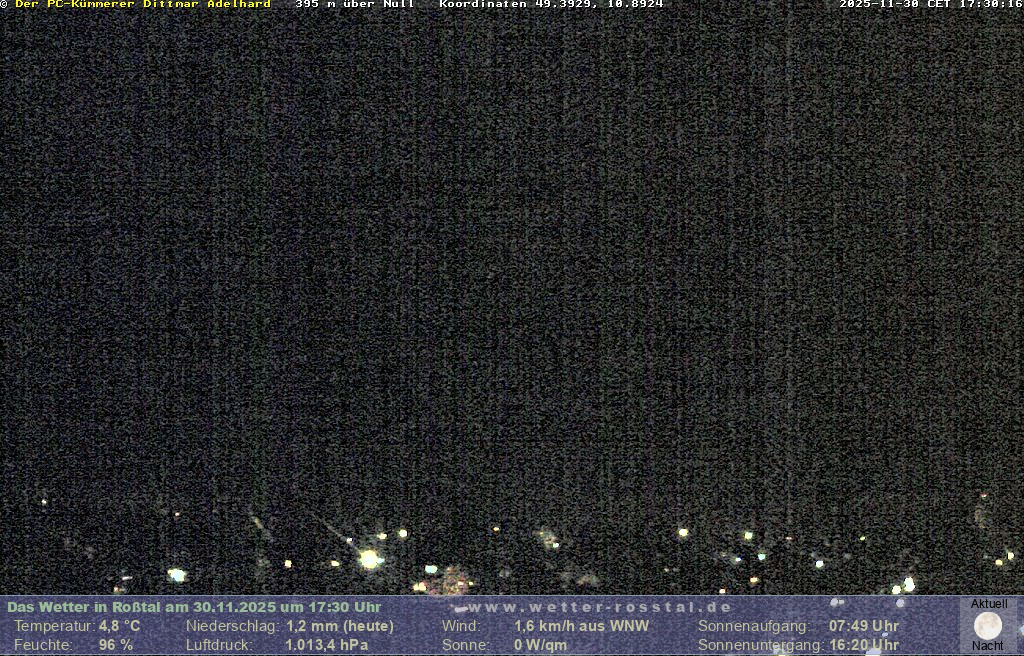Click the Luftdruck value 1.013,4 hPa
The height and width of the screenshot is (656, 1024).
(327, 645)
